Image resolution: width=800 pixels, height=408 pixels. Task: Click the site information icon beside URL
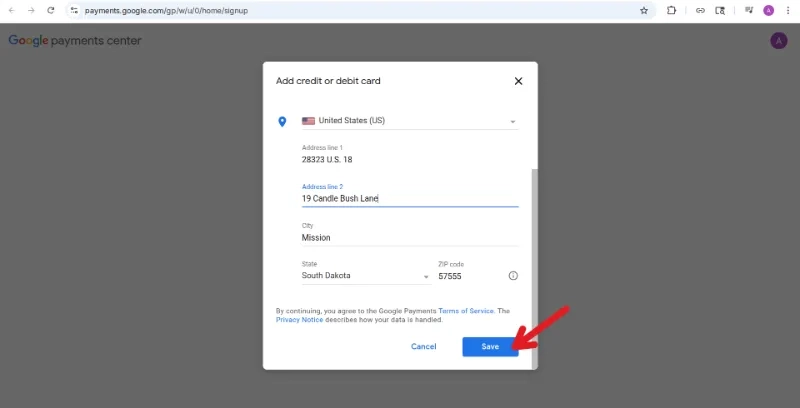(74, 10)
